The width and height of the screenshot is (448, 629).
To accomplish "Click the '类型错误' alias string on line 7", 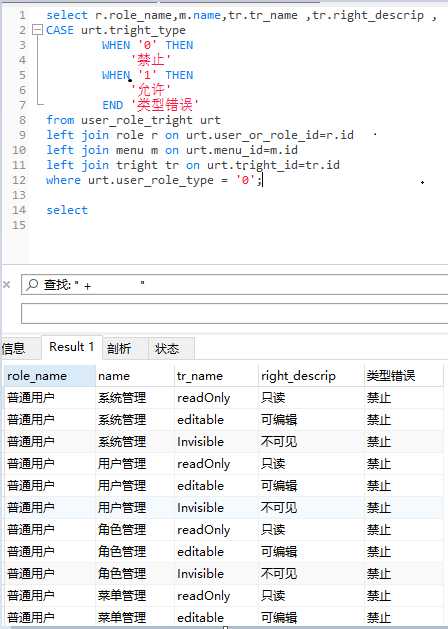I will [x=165, y=105].
